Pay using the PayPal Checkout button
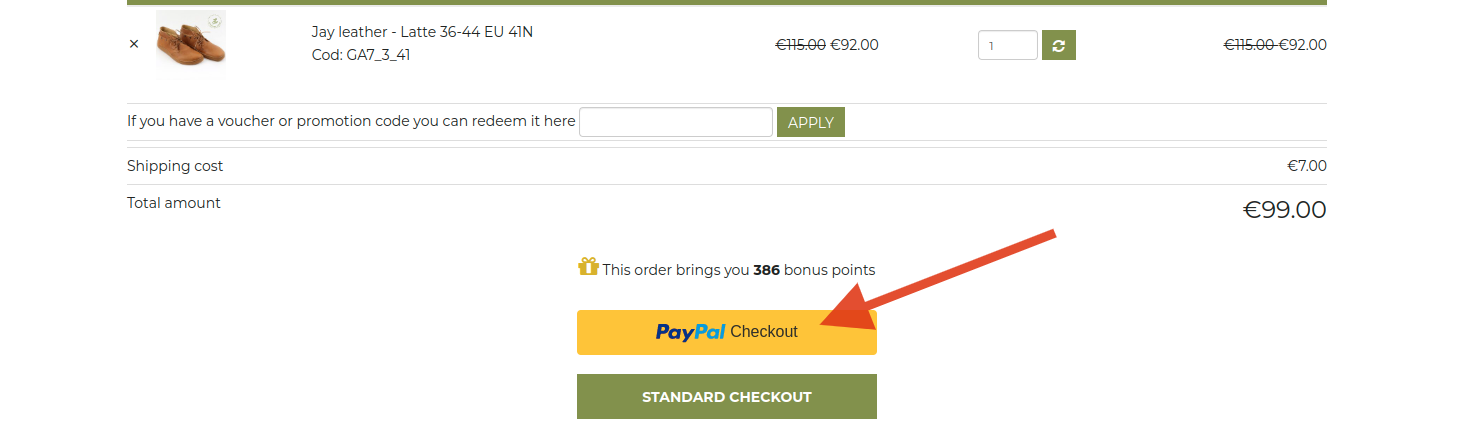The image size is (1475, 442). coord(727,332)
